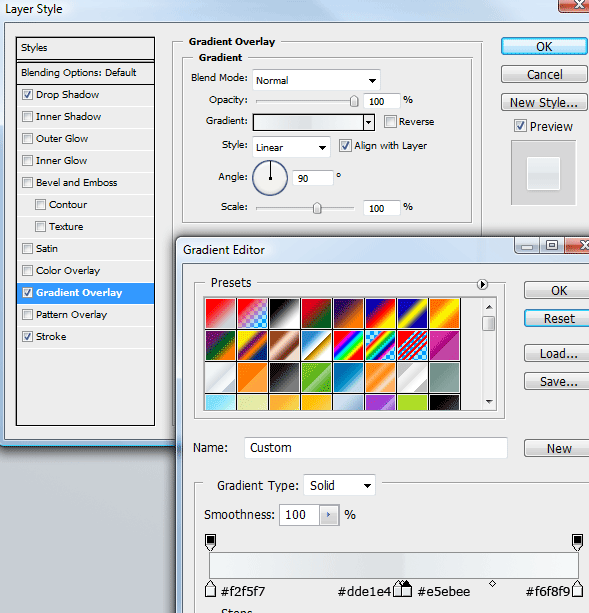Viewport: 589px width, 613px height.
Task: Enable the Inner Shadow checkbox
Action: coord(27,117)
